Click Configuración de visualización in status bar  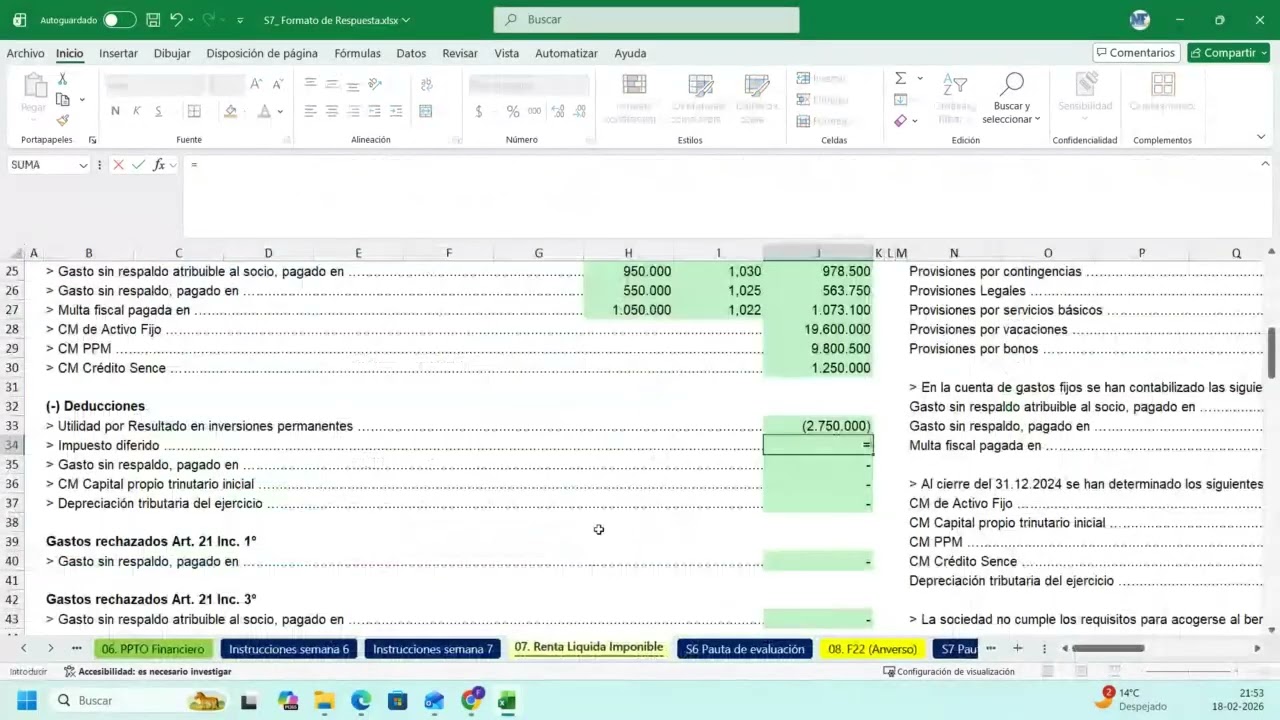click(x=949, y=672)
